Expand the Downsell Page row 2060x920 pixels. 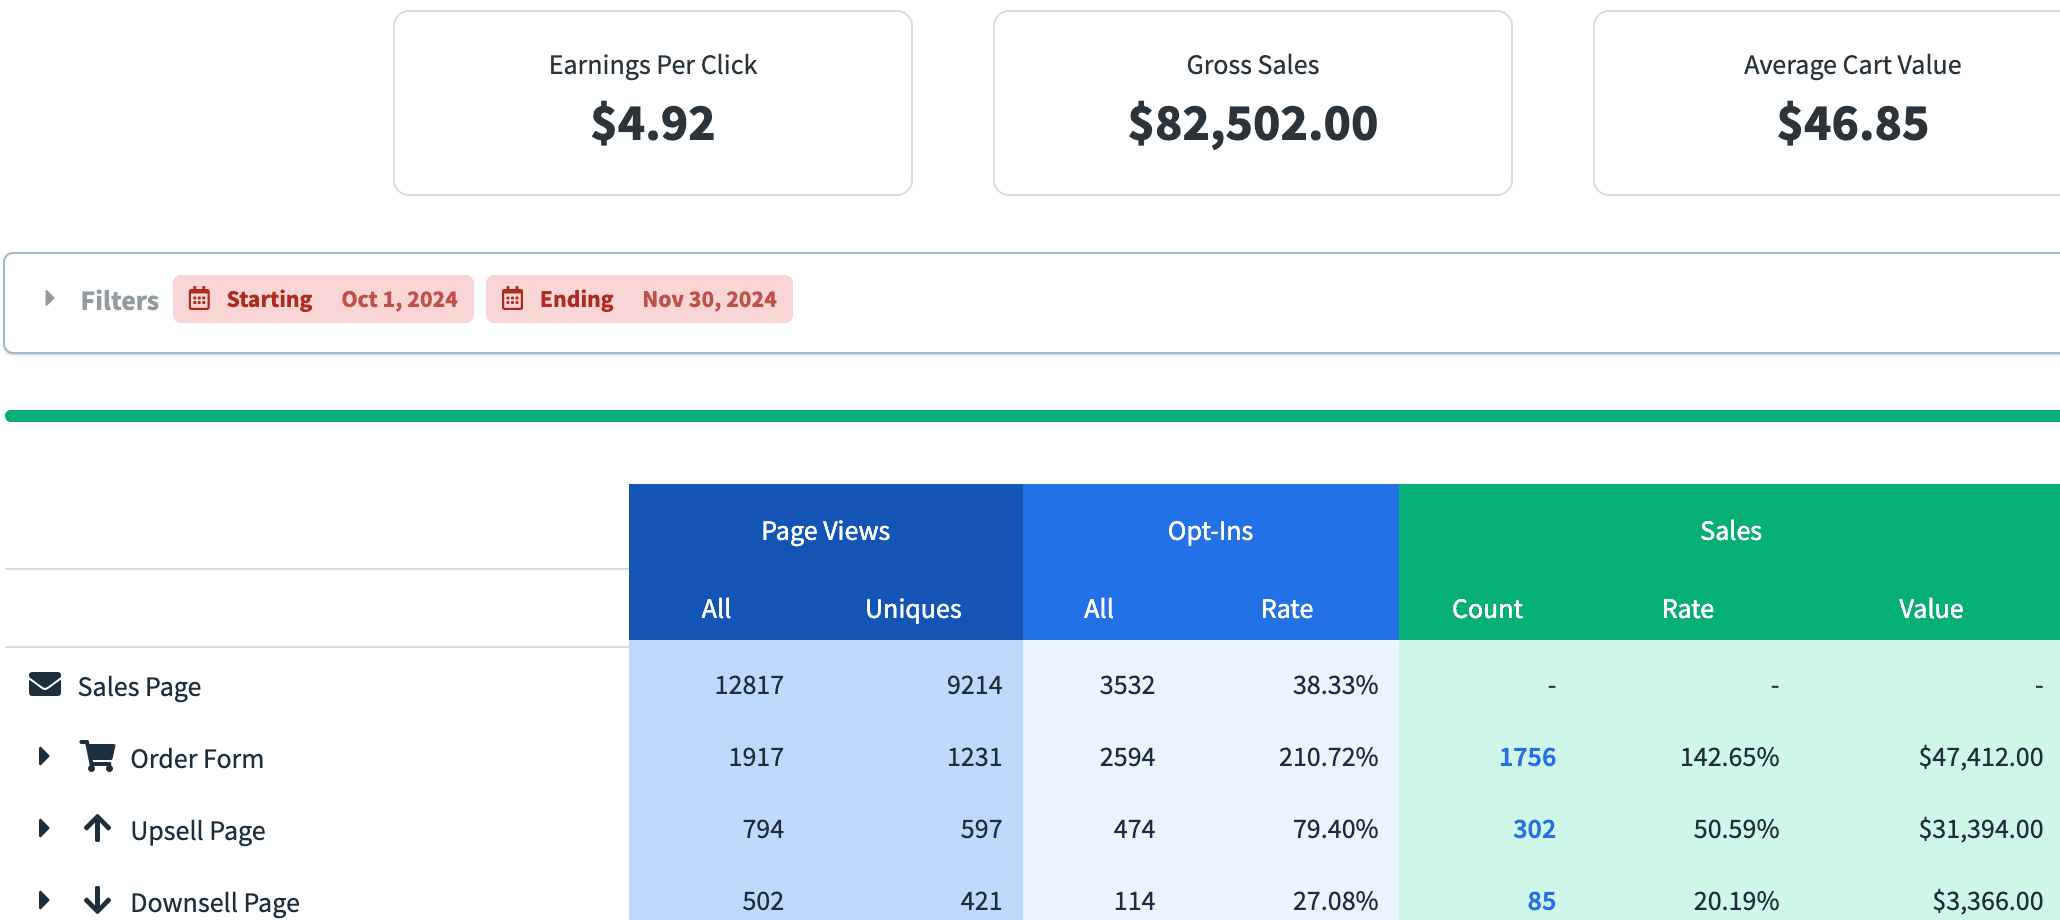(44, 900)
